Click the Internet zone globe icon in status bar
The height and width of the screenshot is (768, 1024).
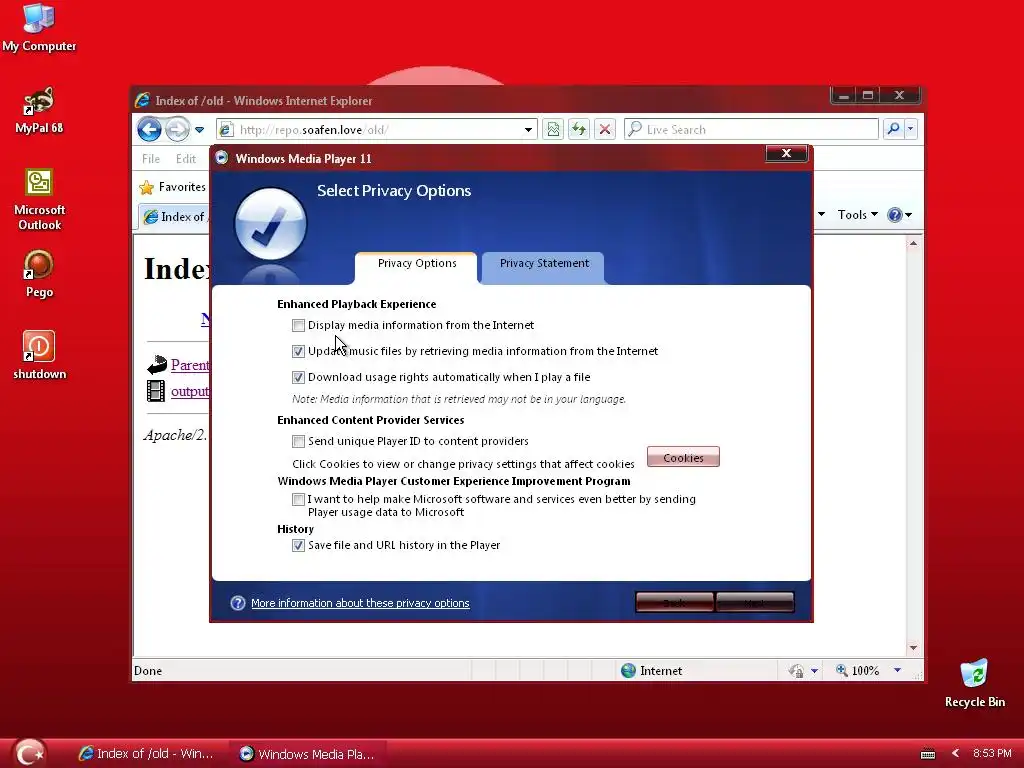628,671
